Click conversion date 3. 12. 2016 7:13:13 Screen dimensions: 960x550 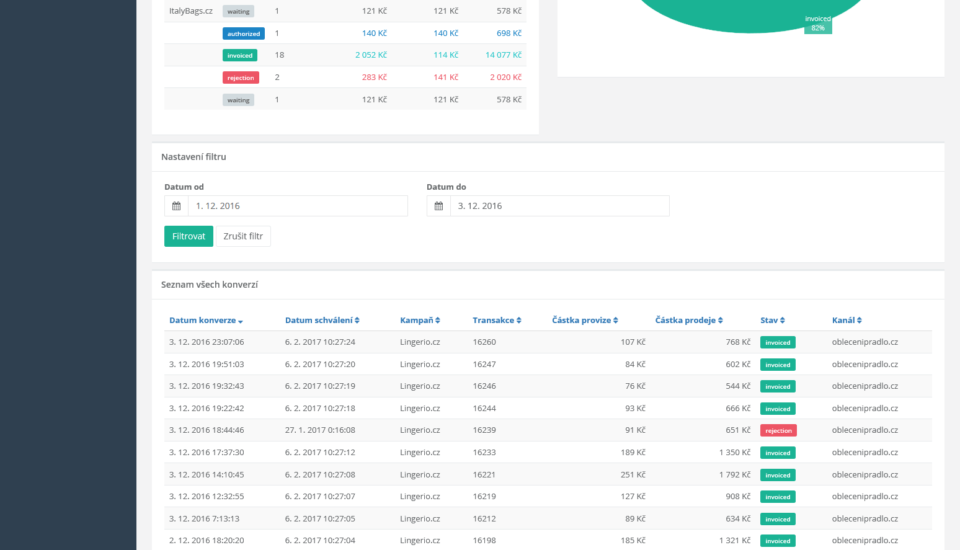pyautogui.click(x=204, y=519)
